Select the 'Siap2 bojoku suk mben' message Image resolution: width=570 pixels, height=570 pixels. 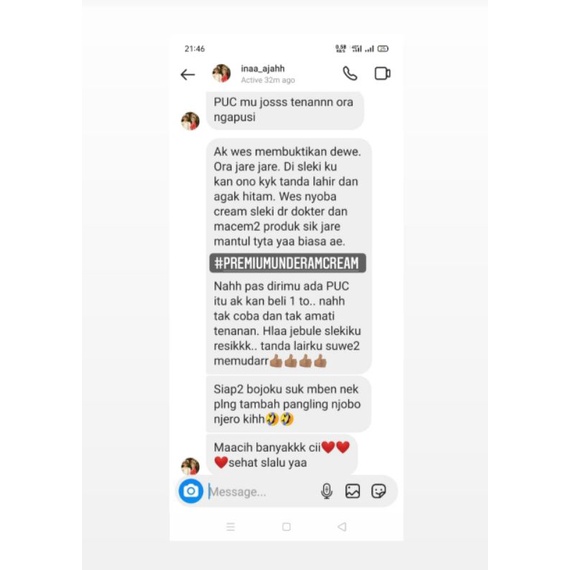pyautogui.click(x=289, y=404)
